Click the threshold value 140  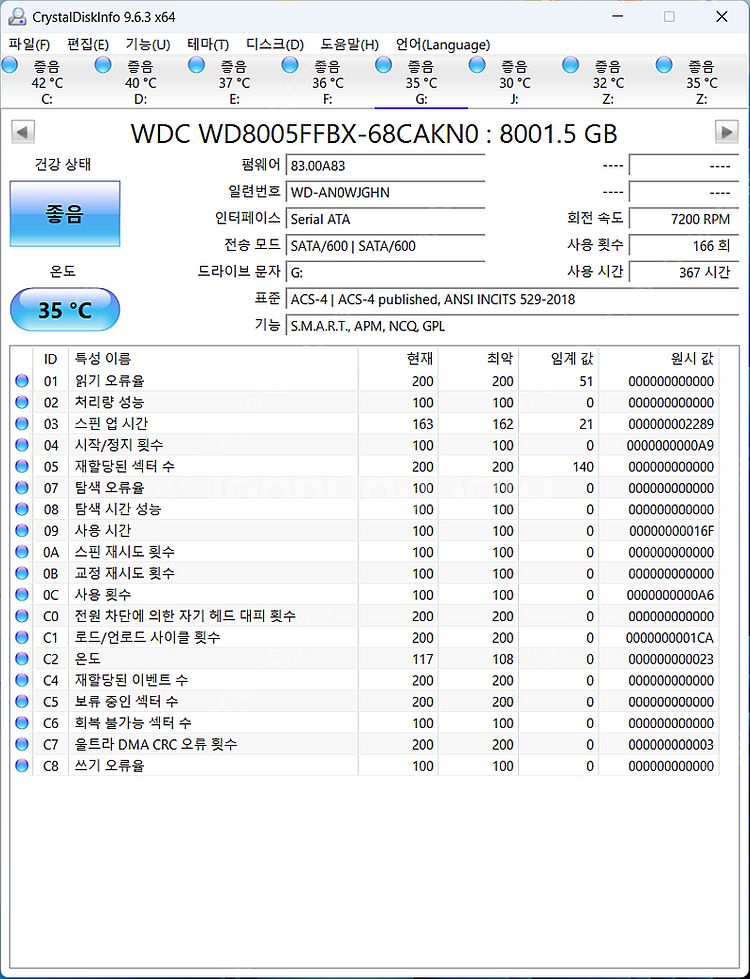pos(583,467)
